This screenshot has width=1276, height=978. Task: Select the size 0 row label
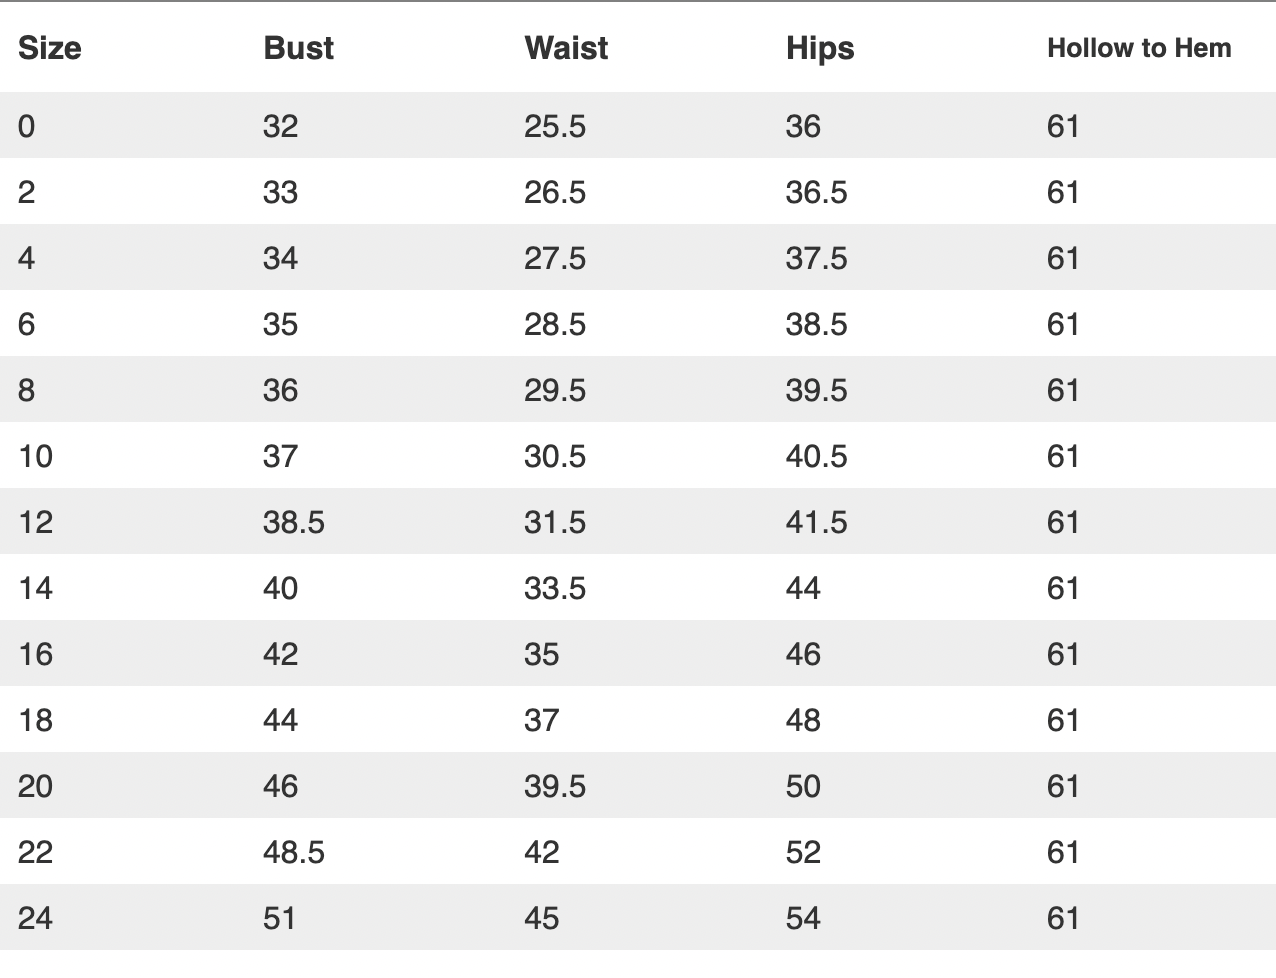click(x=26, y=126)
